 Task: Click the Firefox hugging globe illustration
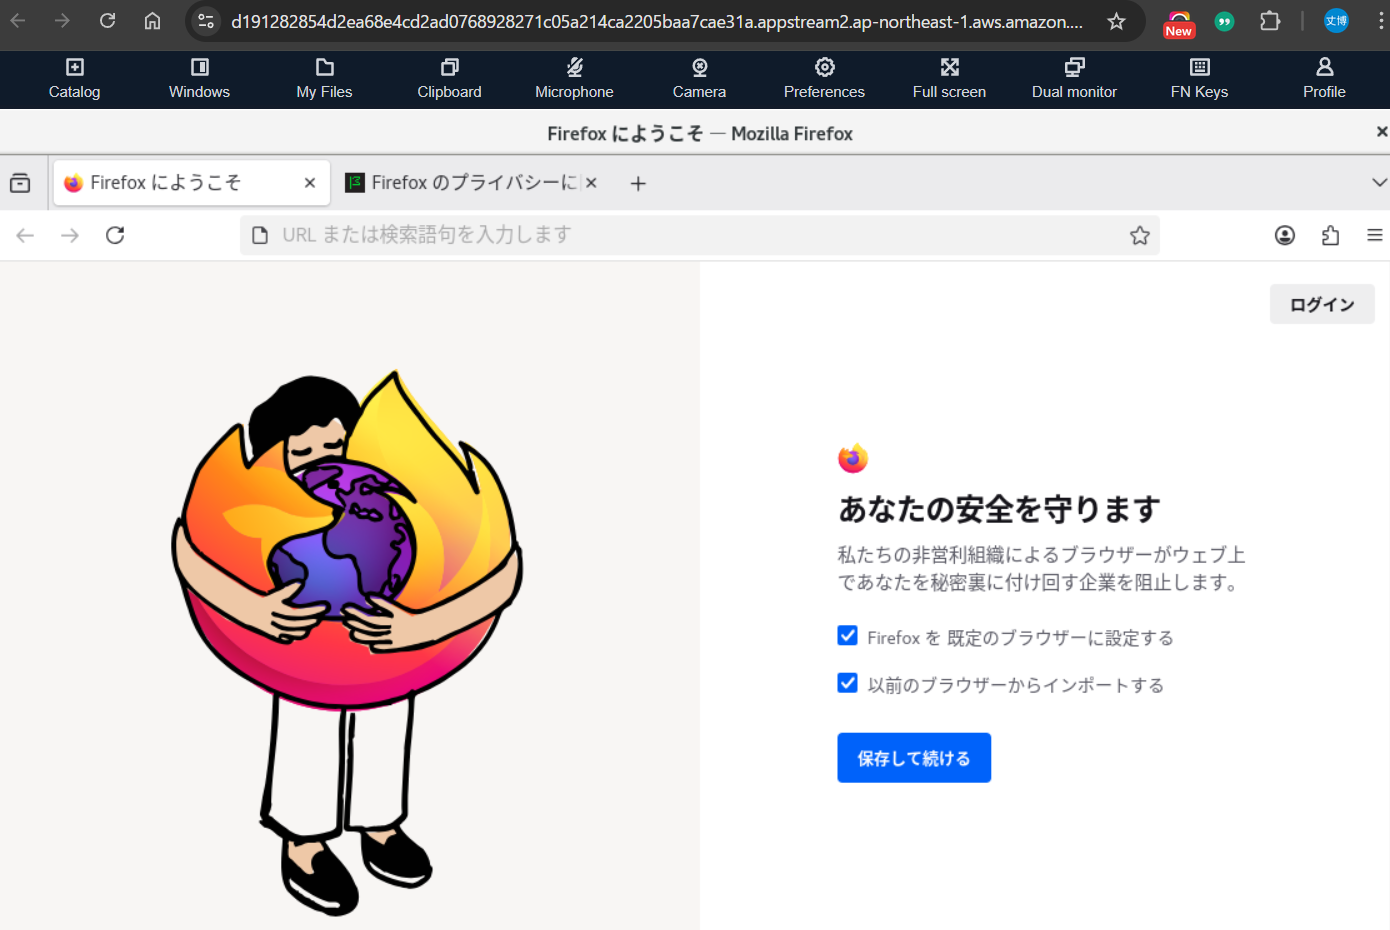pos(347,641)
